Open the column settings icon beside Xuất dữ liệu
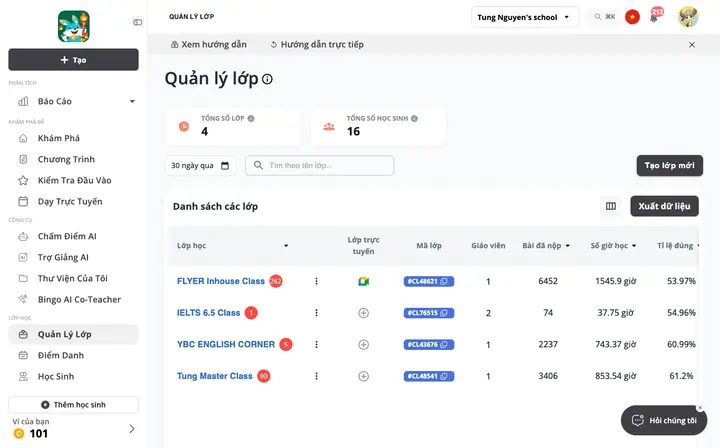720x448 pixels. pyautogui.click(x=611, y=206)
